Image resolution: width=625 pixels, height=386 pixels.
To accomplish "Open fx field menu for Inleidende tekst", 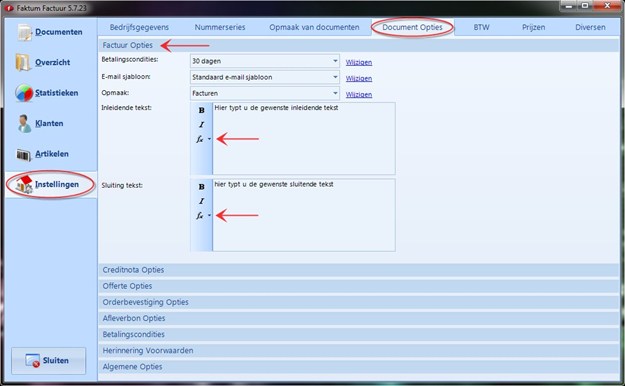I will [x=203, y=139].
